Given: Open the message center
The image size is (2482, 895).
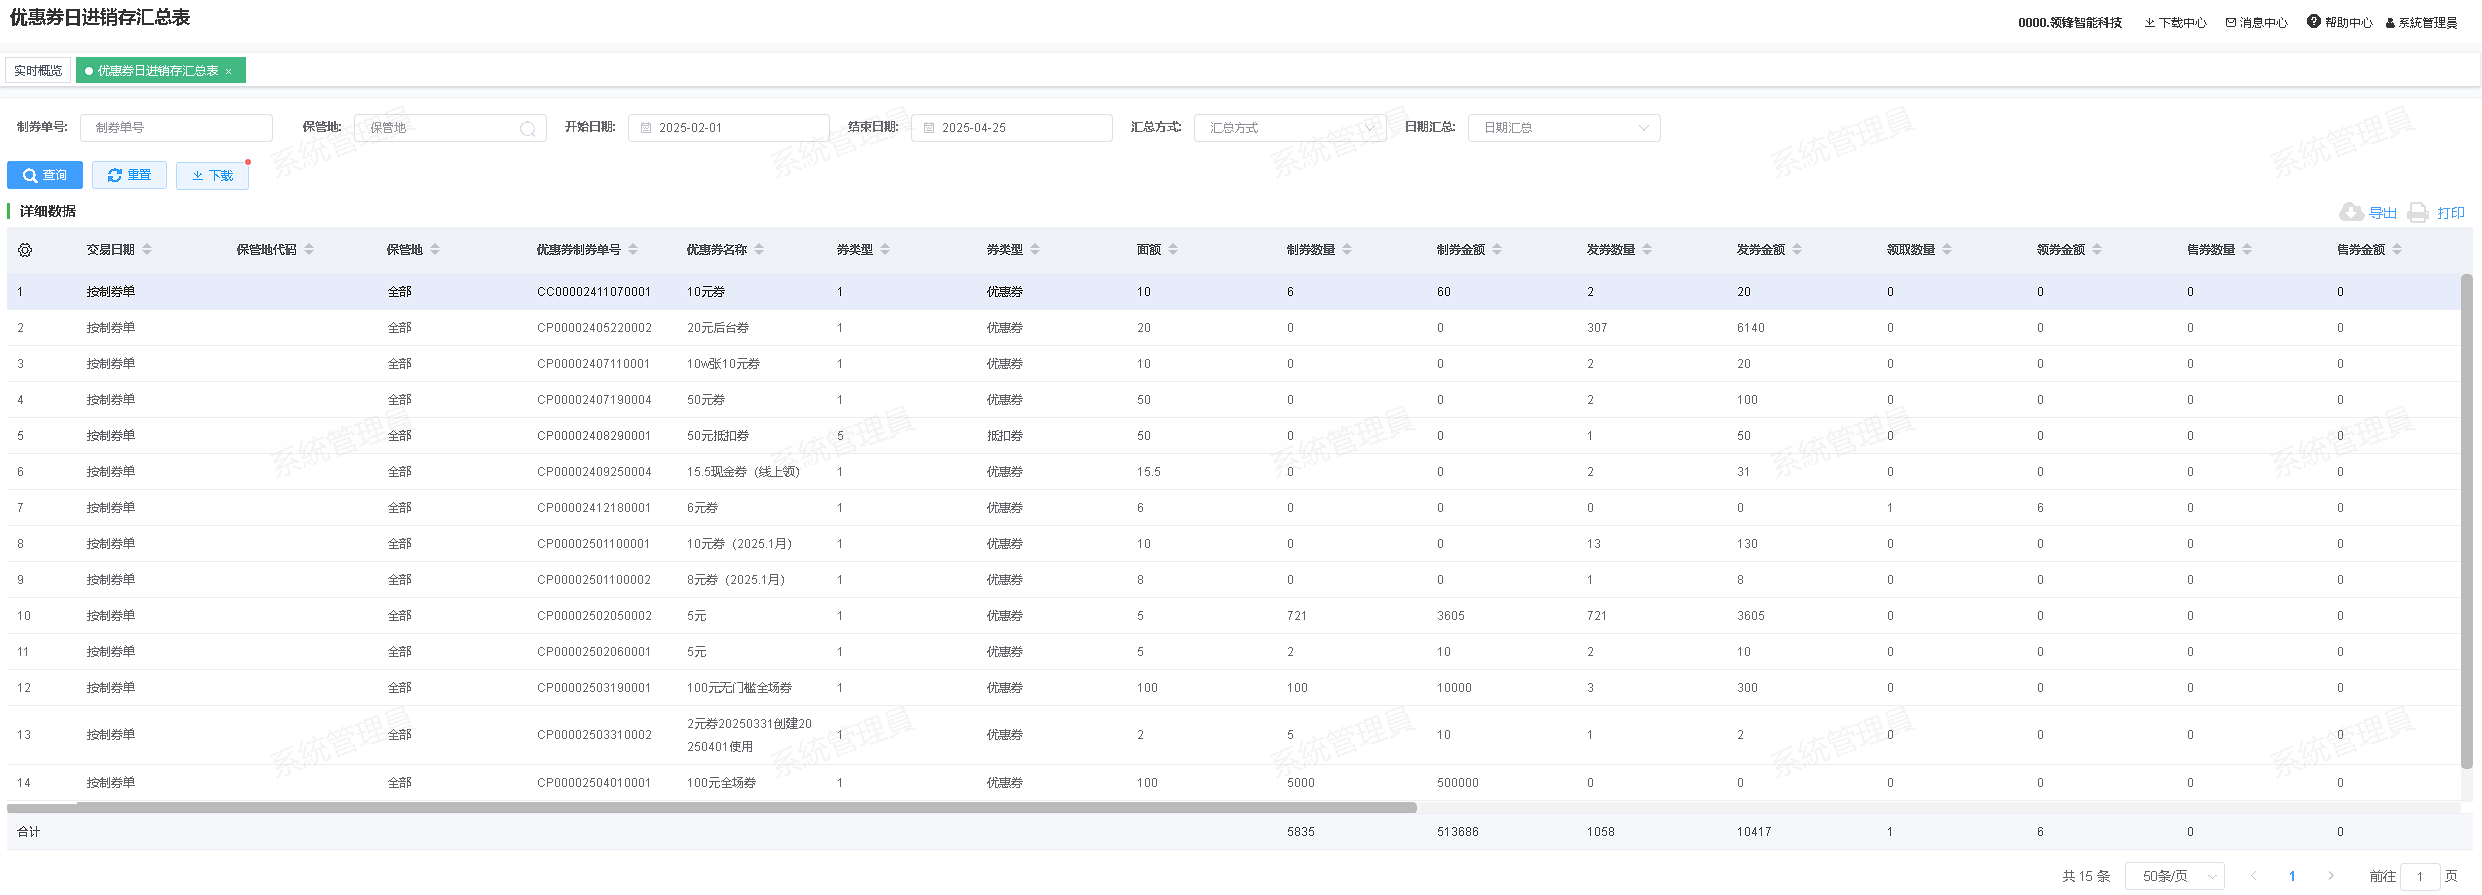Looking at the screenshot, I should [2256, 22].
